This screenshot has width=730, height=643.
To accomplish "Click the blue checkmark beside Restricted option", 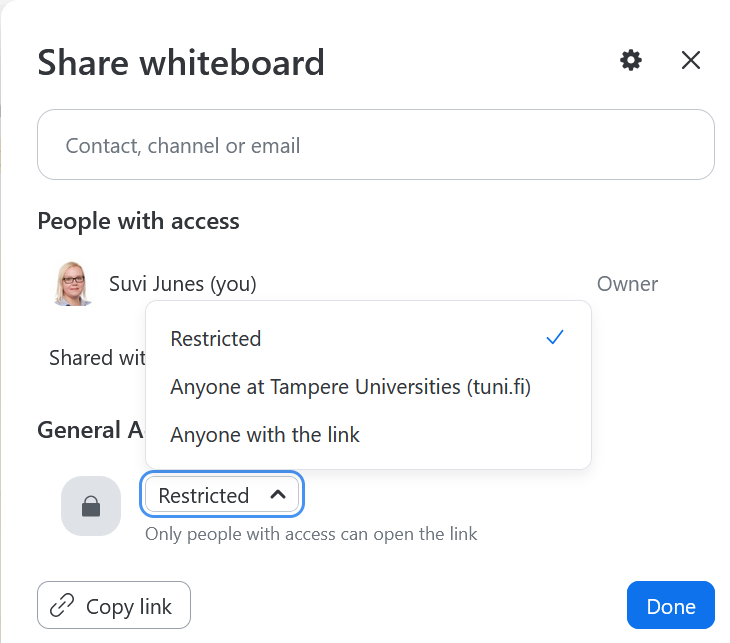I will [x=555, y=338].
